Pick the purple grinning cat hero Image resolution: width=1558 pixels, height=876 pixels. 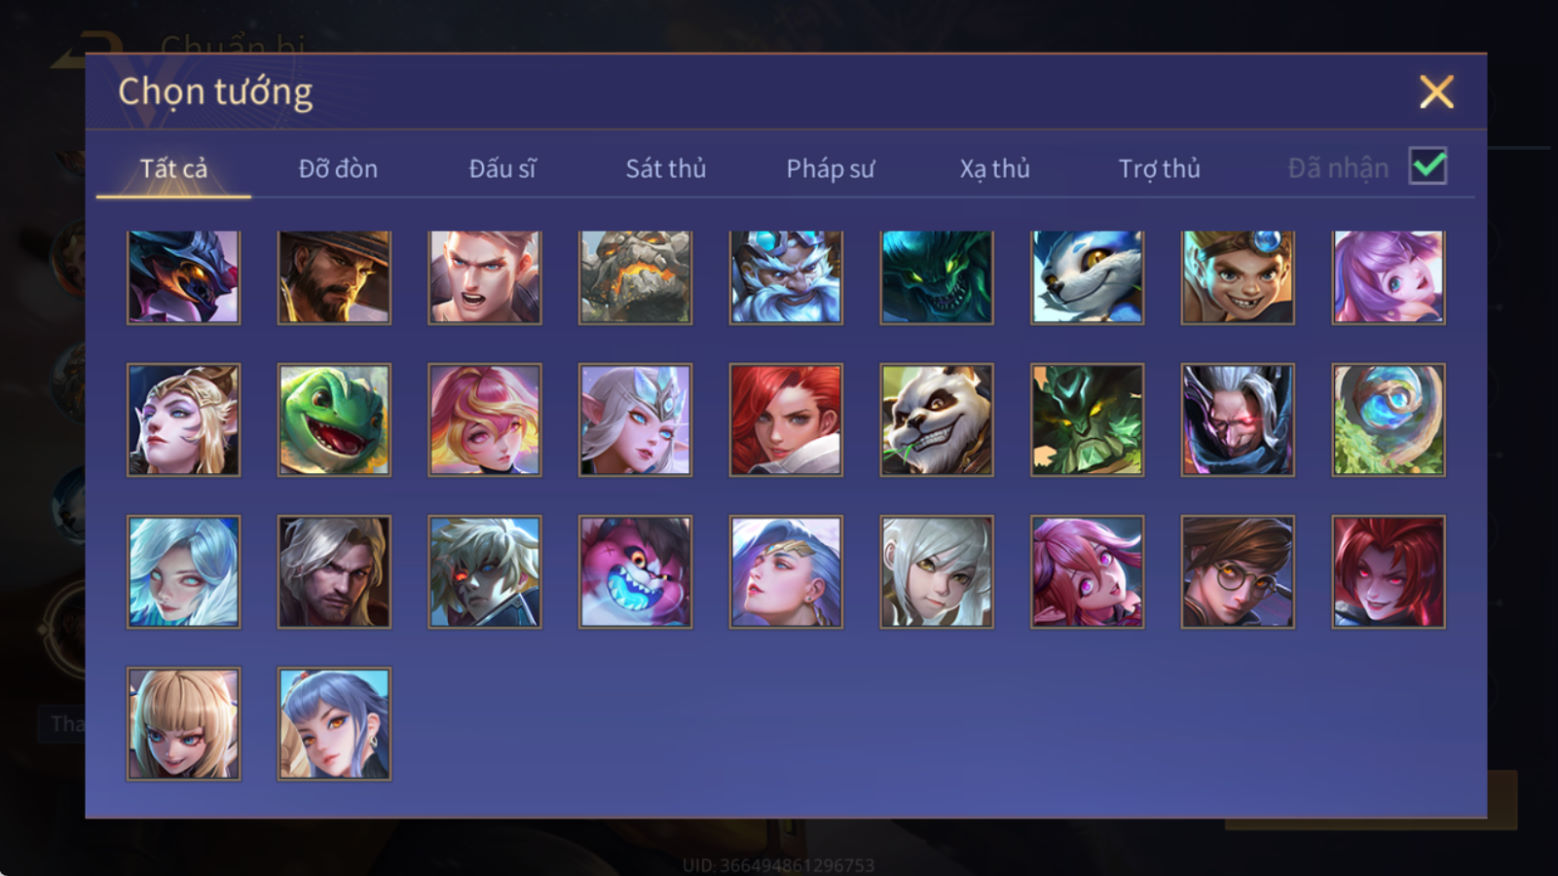tap(635, 572)
